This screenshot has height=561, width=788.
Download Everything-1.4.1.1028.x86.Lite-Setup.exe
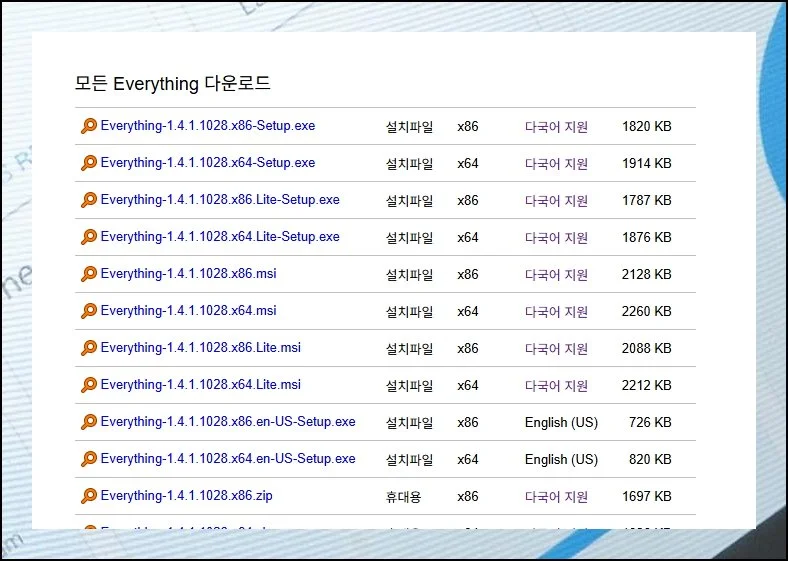coord(220,200)
